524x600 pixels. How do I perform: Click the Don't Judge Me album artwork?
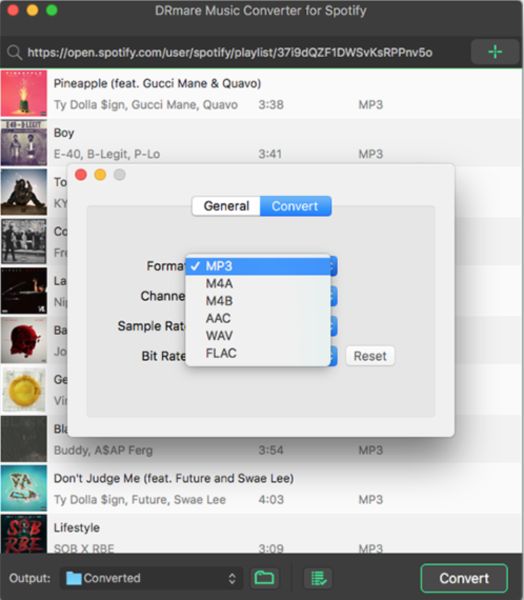coord(24,488)
